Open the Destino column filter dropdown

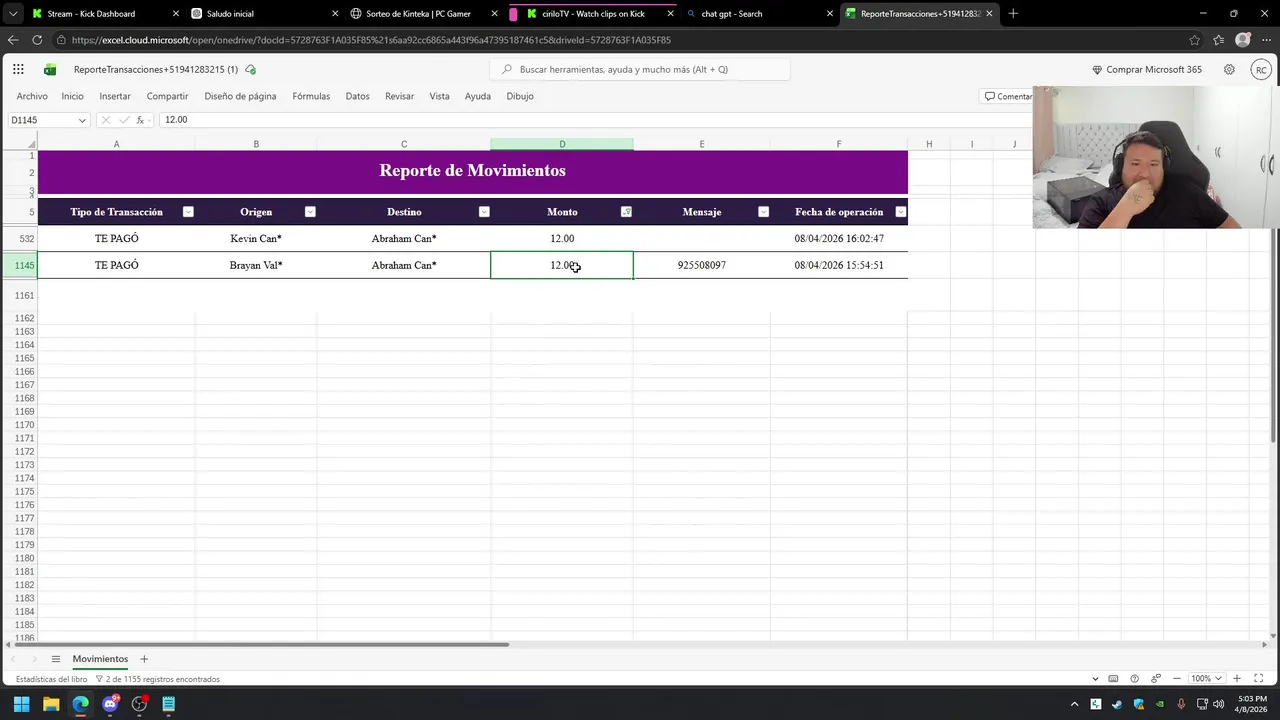(484, 212)
